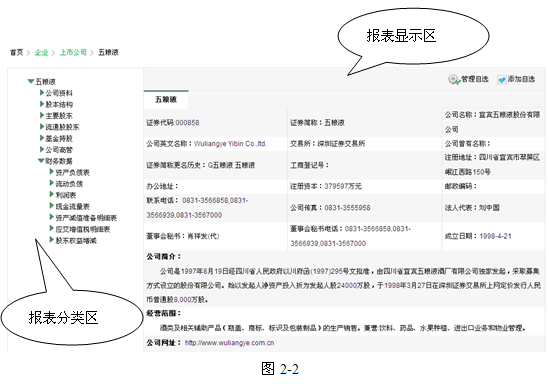Open 资产减值准备明细表 tree entry

(x=86, y=218)
